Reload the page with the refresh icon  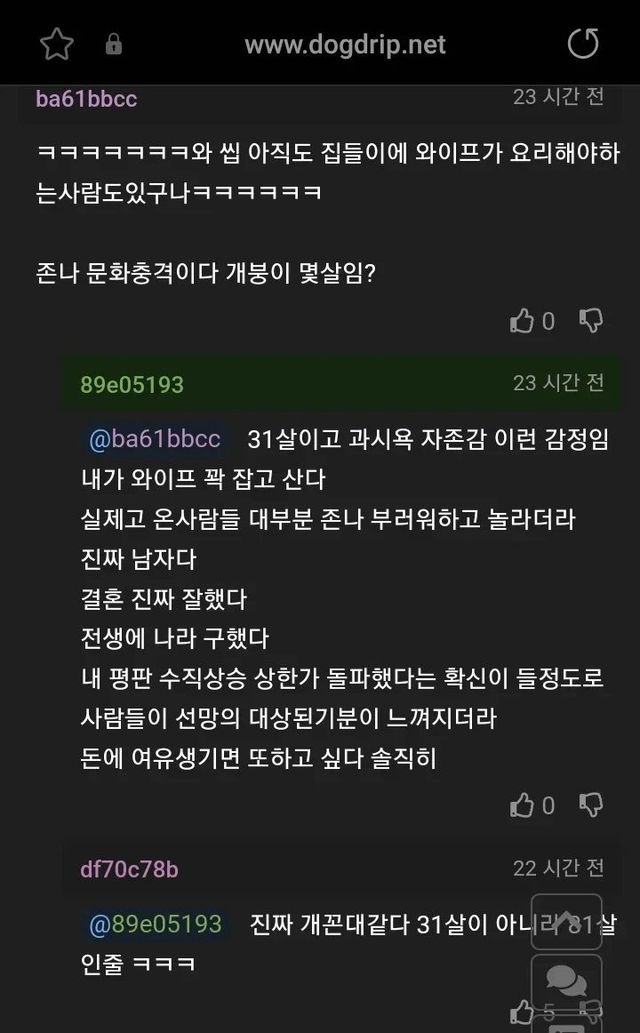582,44
